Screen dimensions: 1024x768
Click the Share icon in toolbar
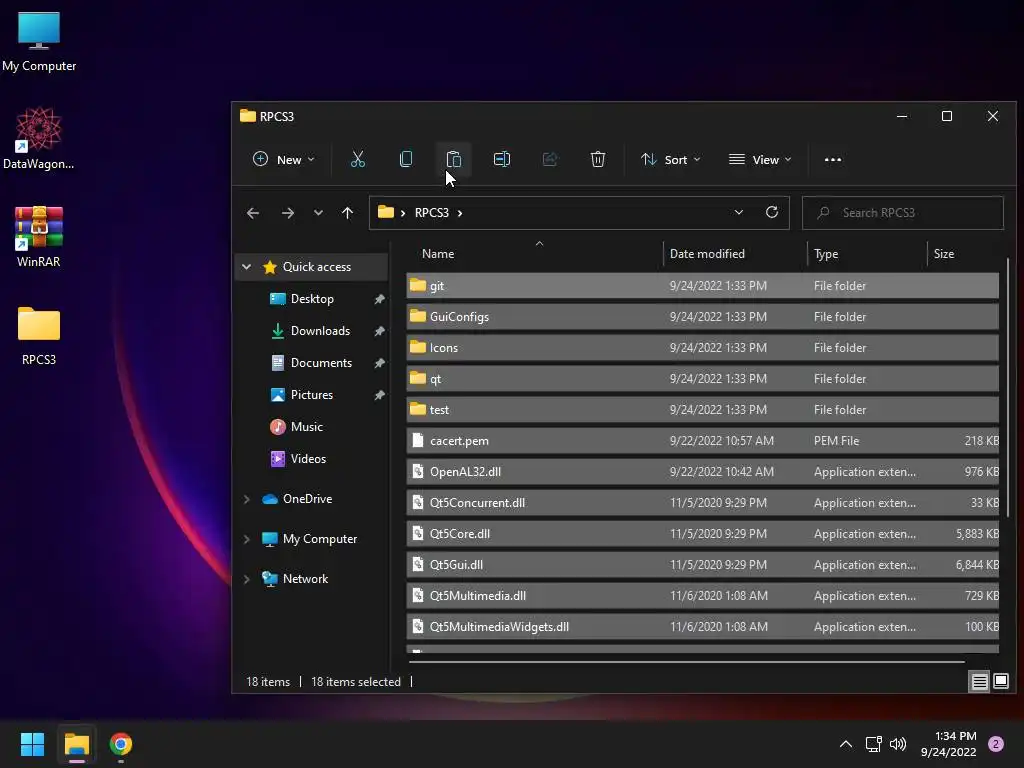click(550, 159)
